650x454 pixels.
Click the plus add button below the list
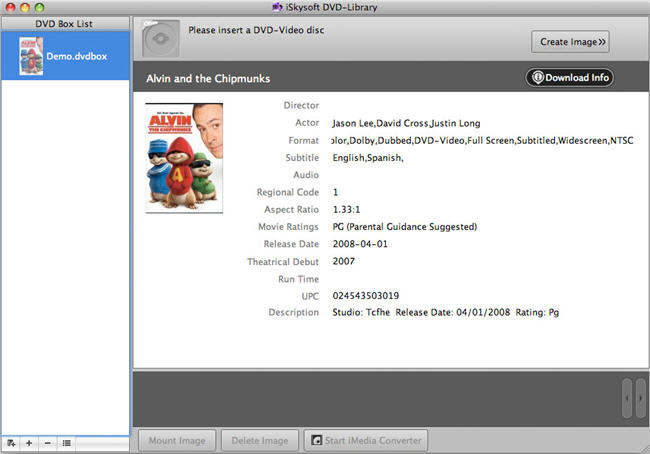pyautogui.click(x=29, y=443)
